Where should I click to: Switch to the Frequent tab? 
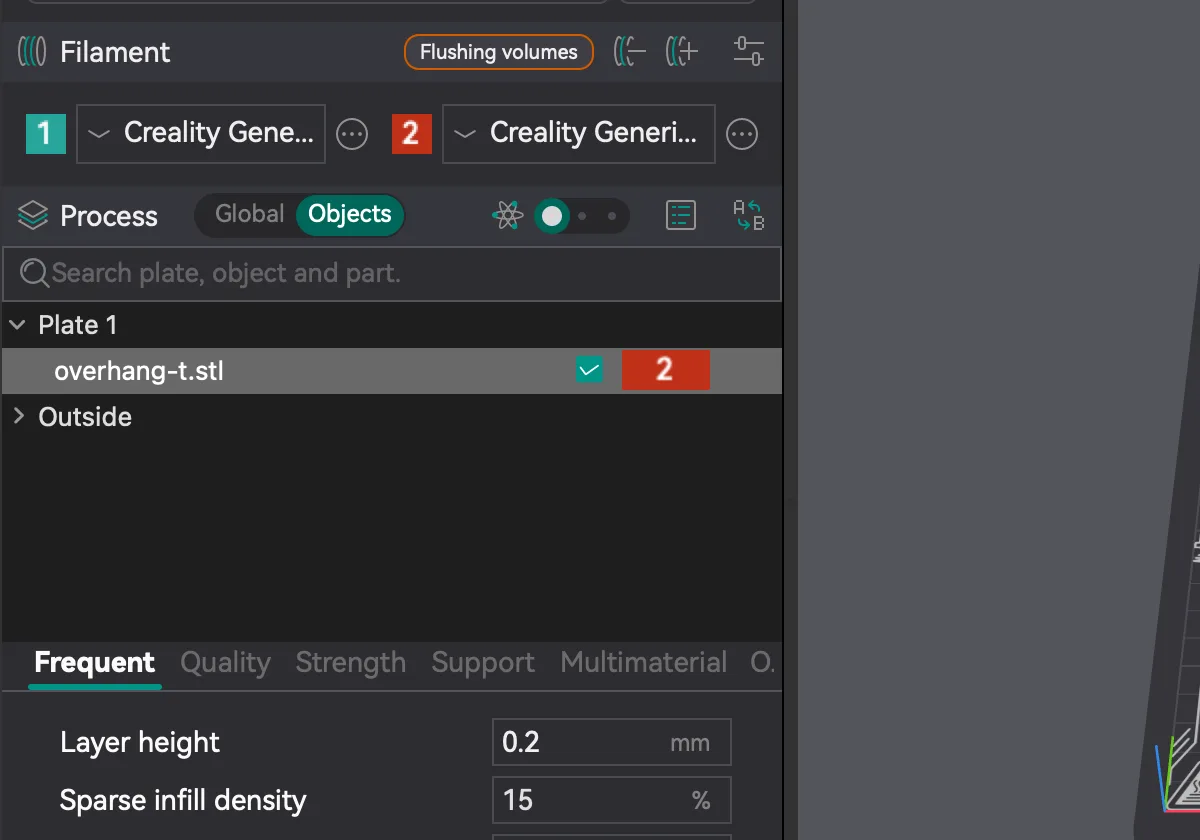[95, 662]
